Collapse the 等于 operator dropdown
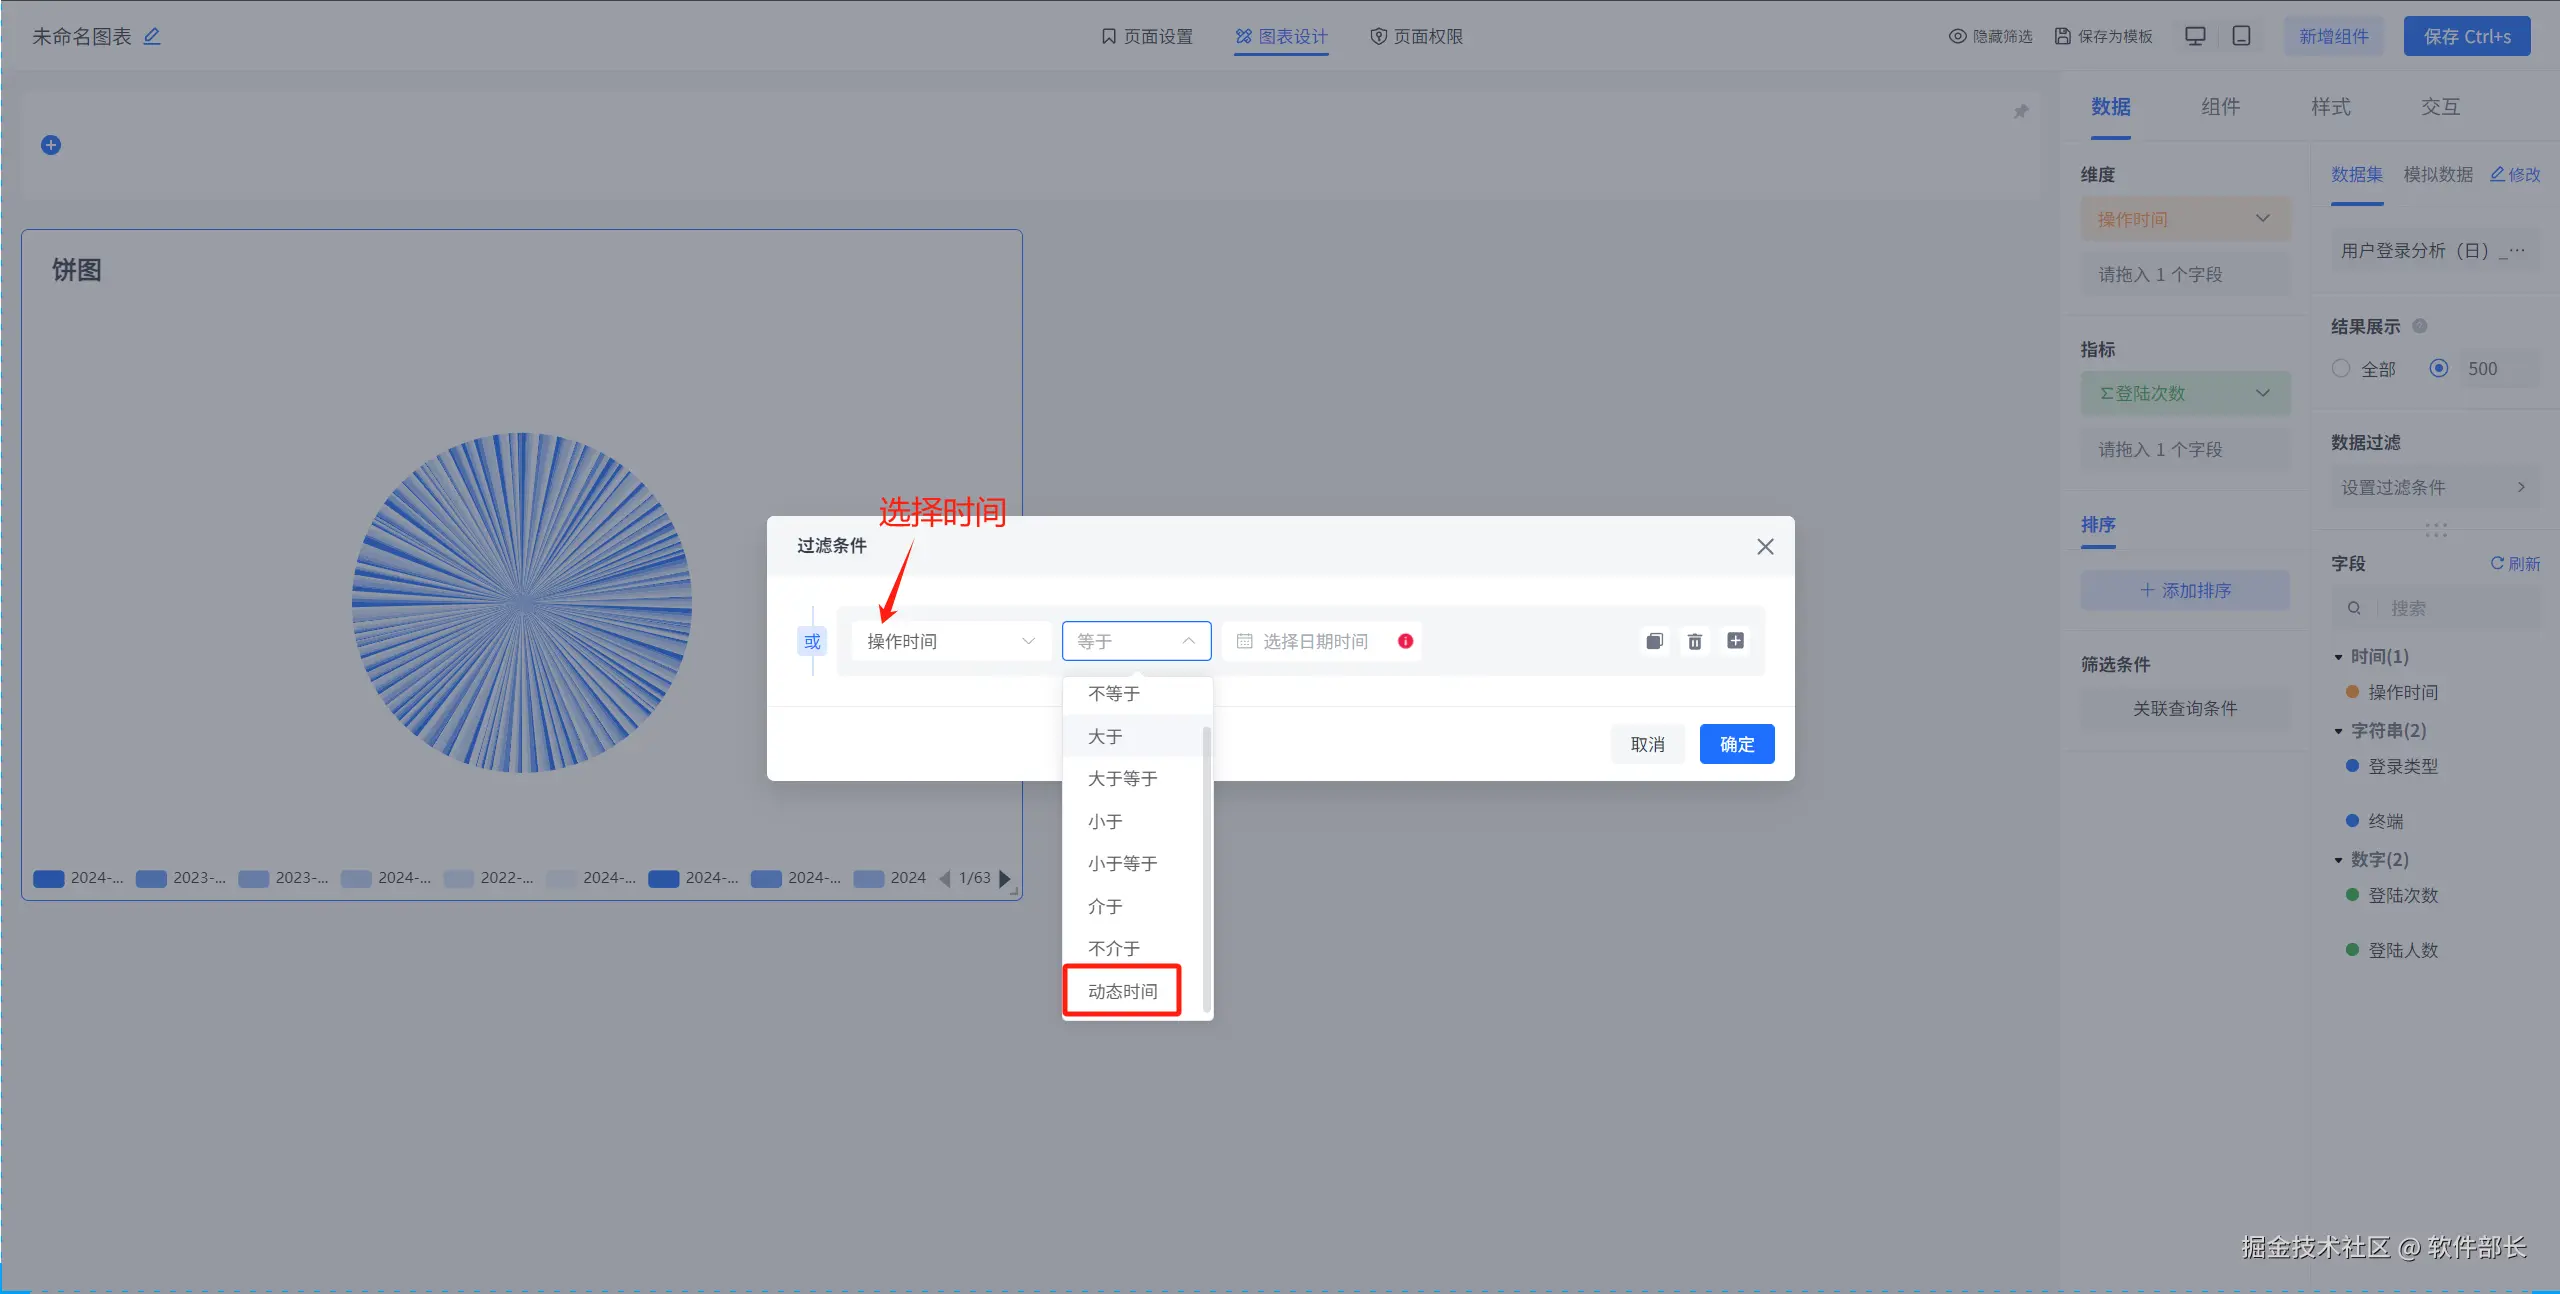The width and height of the screenshot is (2560, 1294). 1136,641
